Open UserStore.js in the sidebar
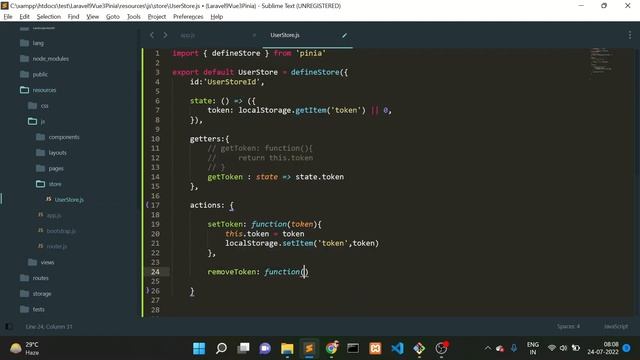640x360 pixels. coord(69,200)
